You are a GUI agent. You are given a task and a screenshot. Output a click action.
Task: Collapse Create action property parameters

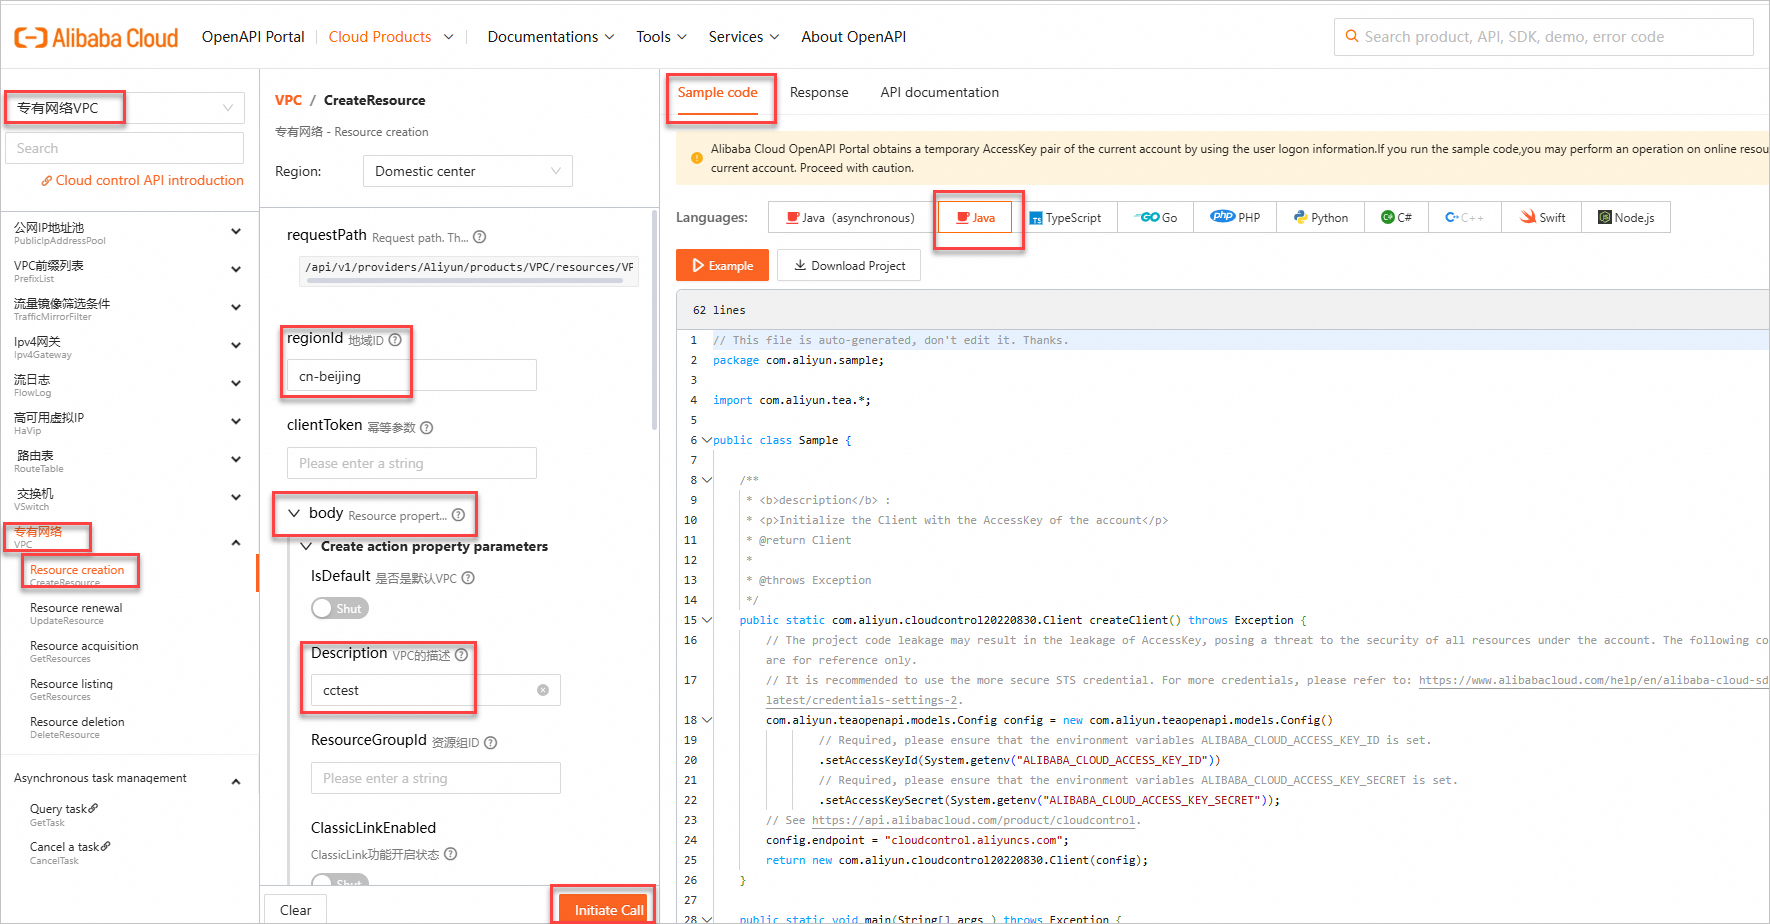pos(307,546)
